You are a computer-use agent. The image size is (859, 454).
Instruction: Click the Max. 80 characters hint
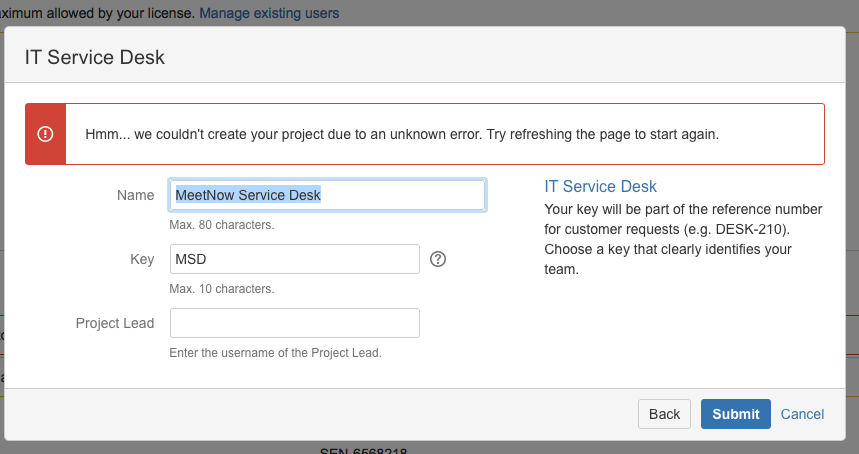[221, 224]
